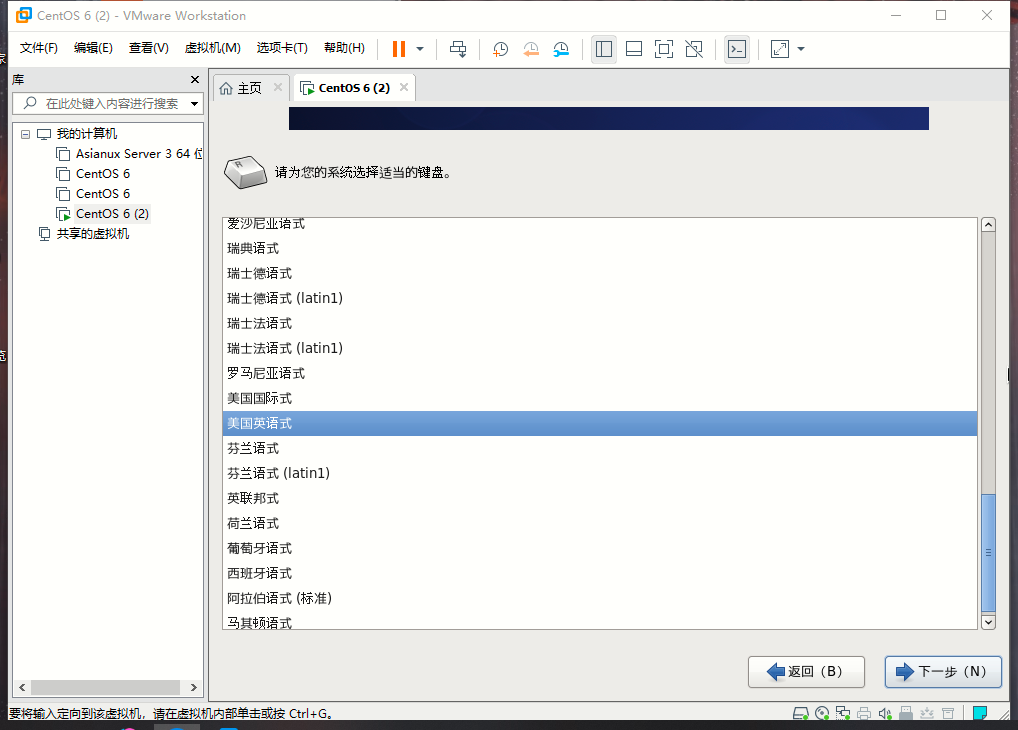This screenshot has width=1018, height=730.
Task: Open the library search filter dropdown
Action: pos(194,103)
